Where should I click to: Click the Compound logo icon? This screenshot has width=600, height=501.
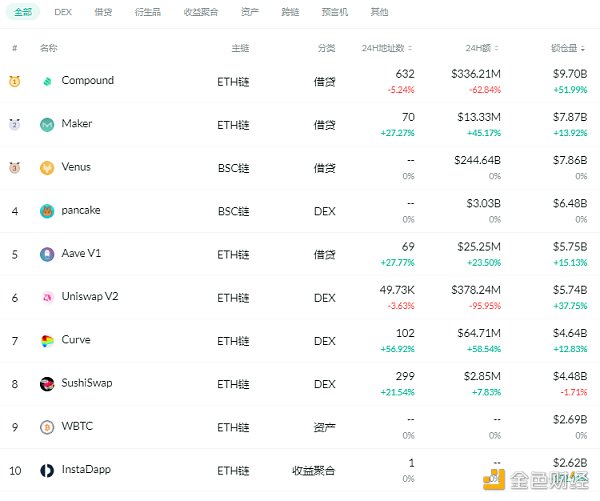click(x=47, y=81)
